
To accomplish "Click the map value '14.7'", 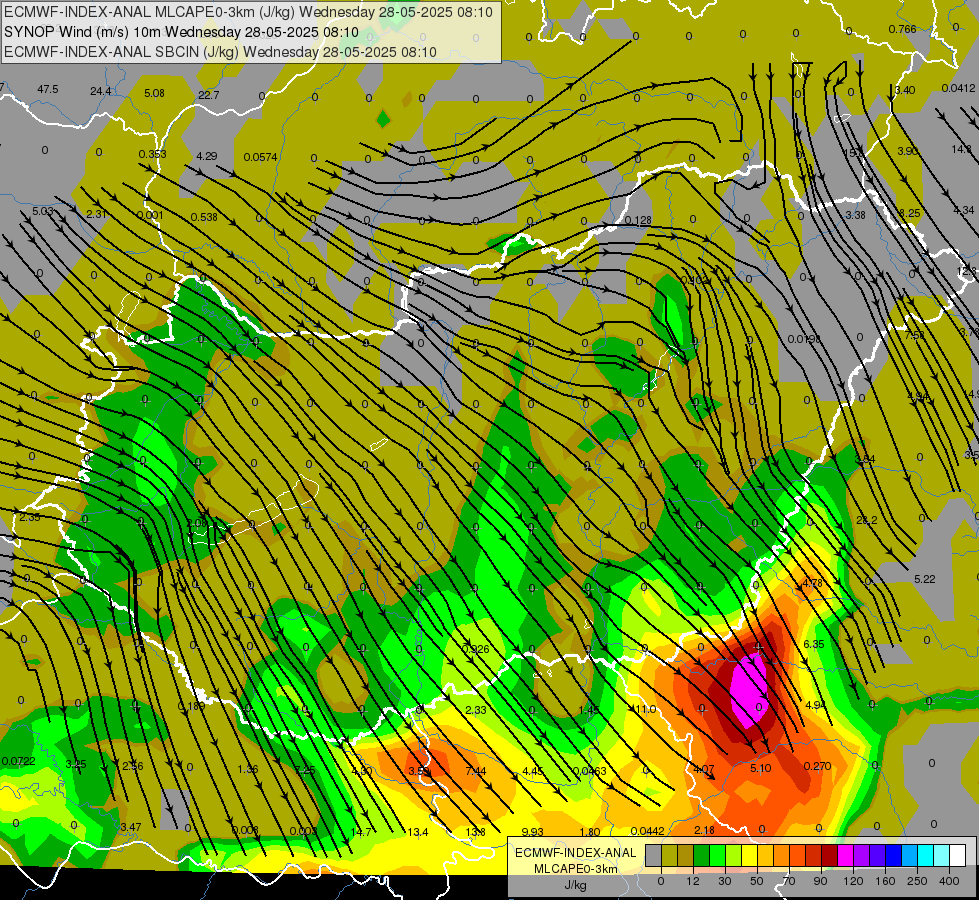I will tap(361, 832).
